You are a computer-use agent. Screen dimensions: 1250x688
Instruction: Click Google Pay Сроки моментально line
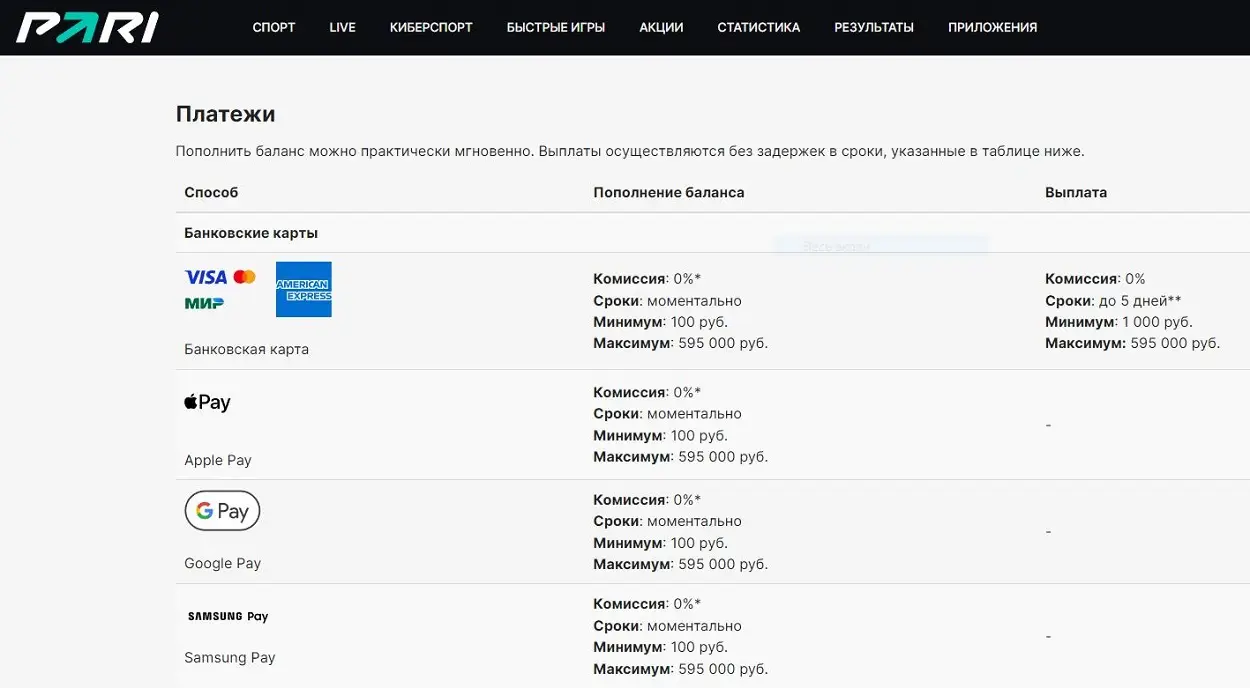click(x=667, y=521)
